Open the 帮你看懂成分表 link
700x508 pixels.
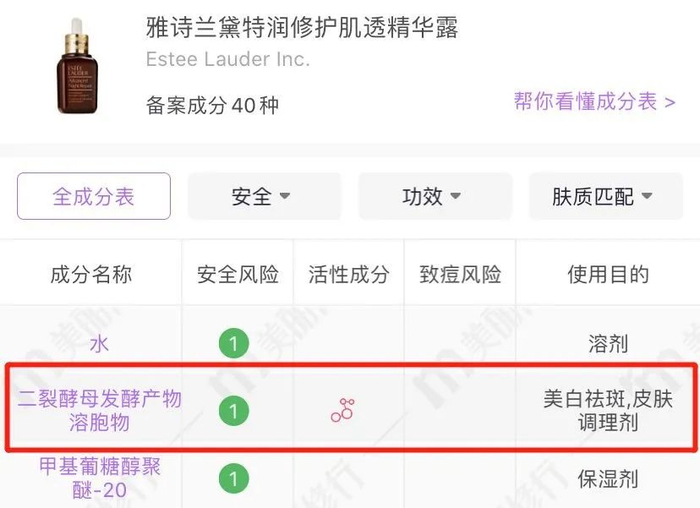(x=594, y=102)
